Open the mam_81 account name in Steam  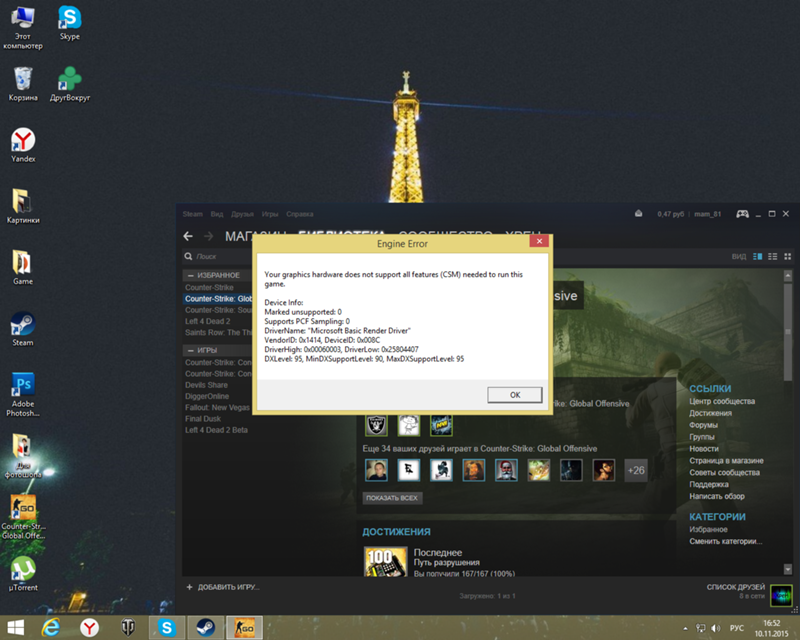707,214
